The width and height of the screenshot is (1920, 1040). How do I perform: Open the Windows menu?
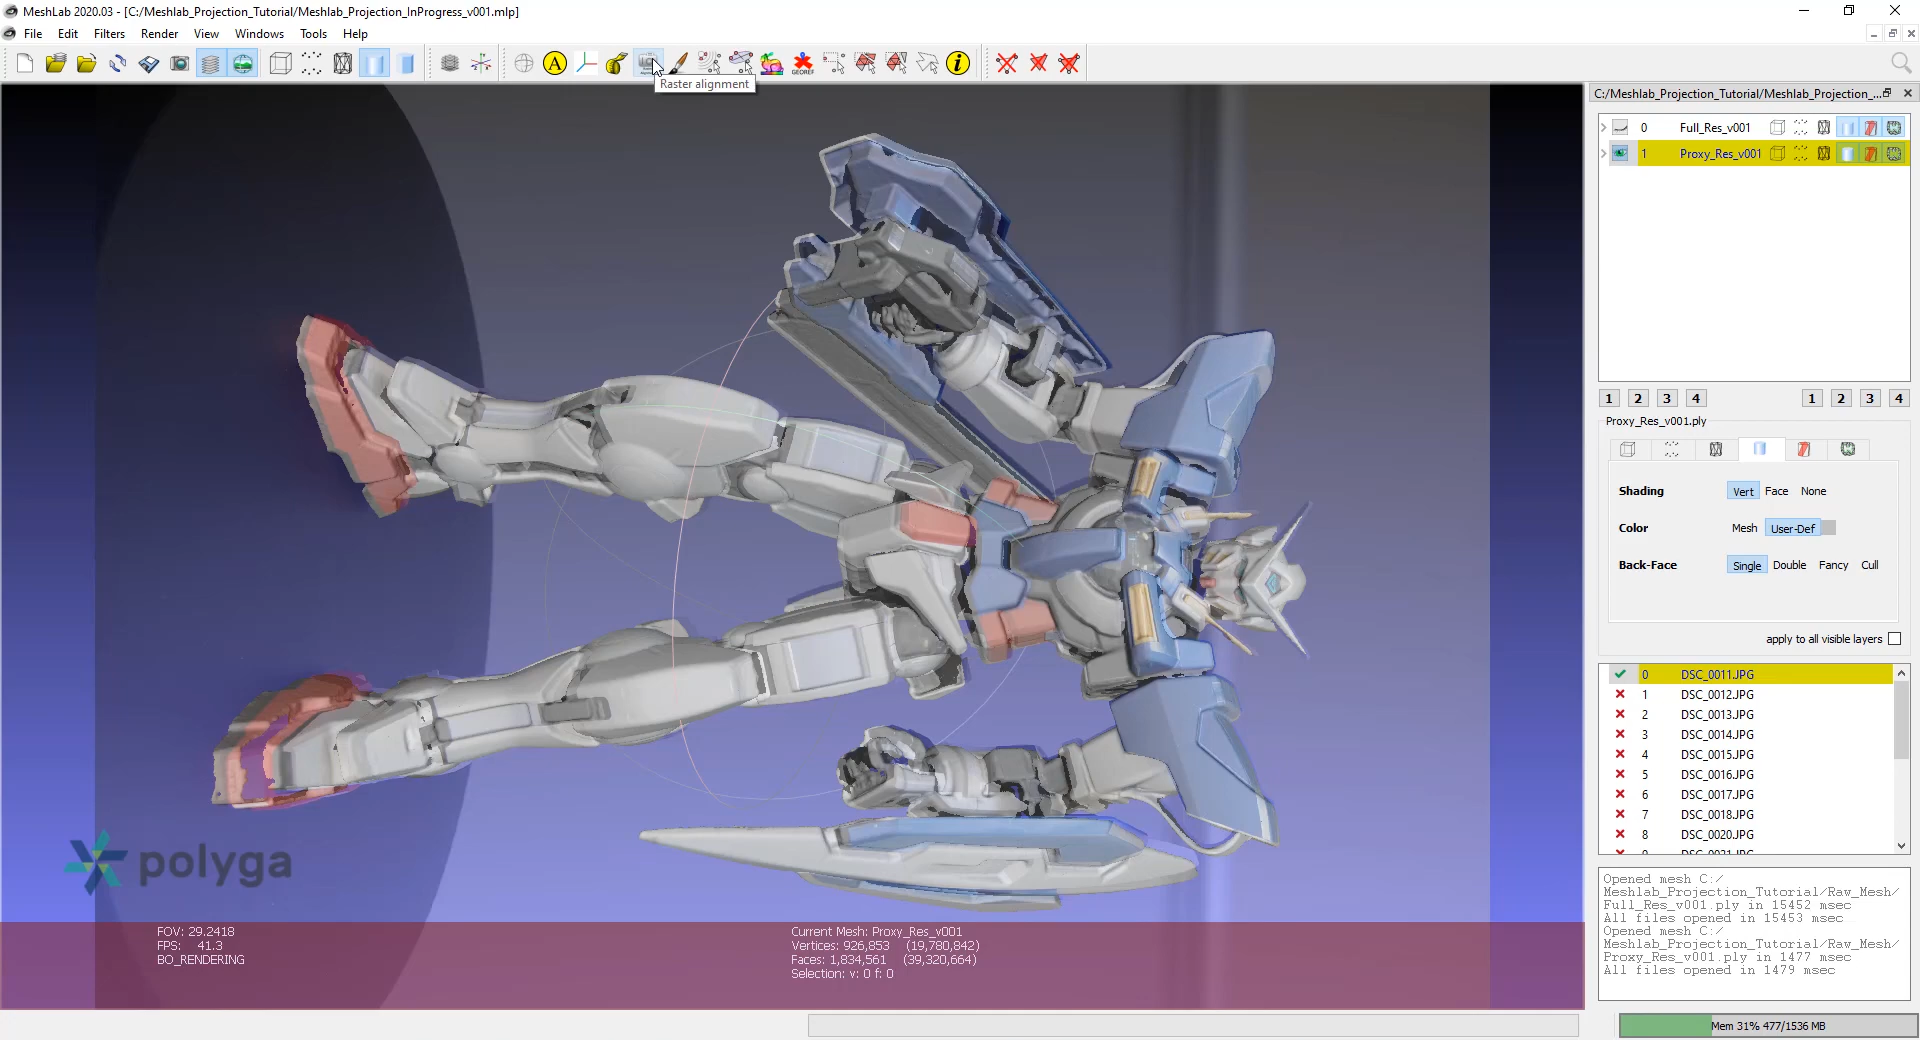259,34
